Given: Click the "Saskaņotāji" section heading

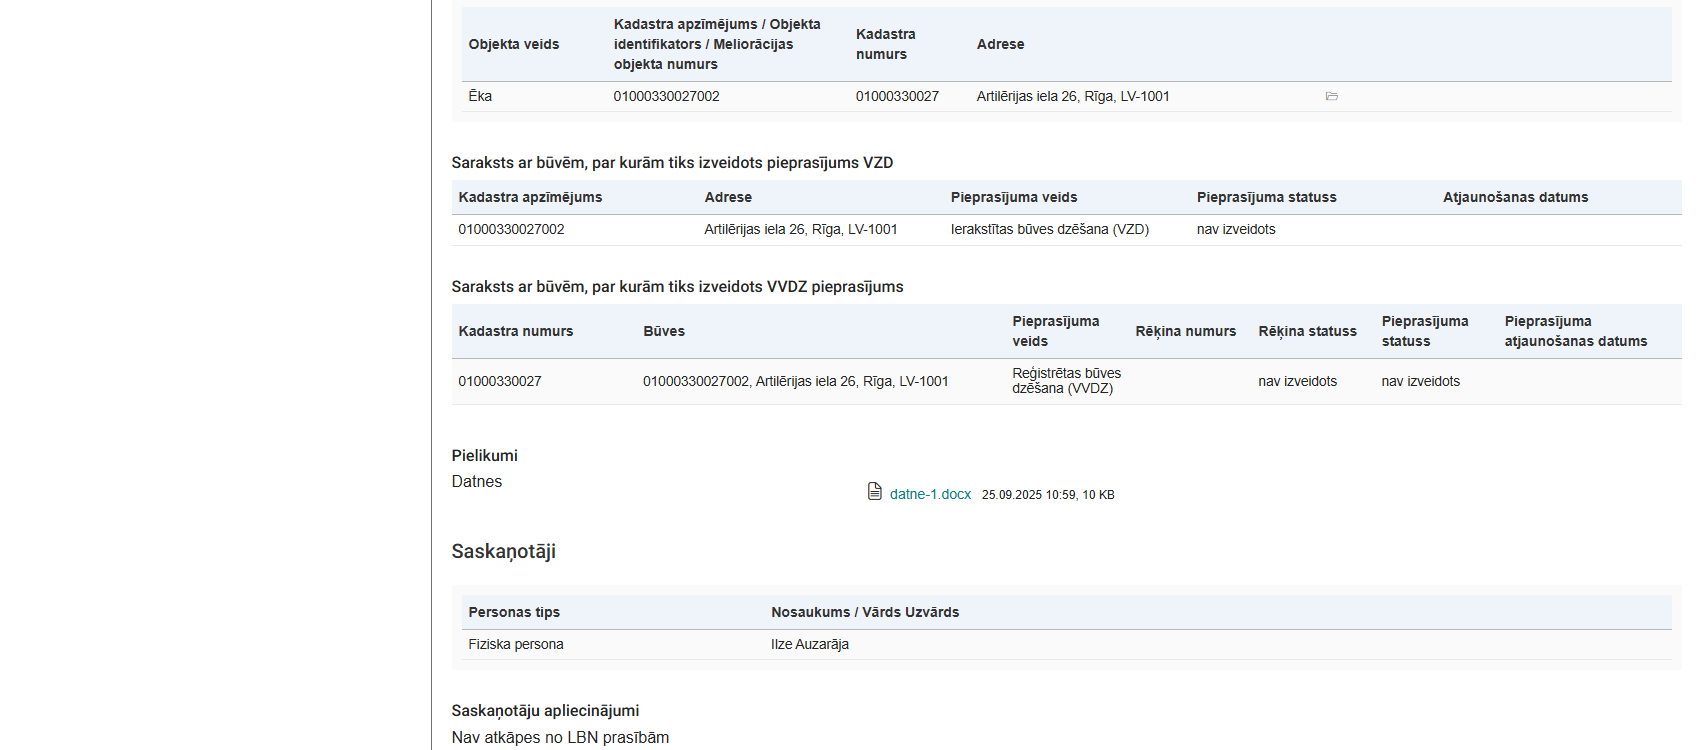Looking at the screenshot, I should [503, 551].
